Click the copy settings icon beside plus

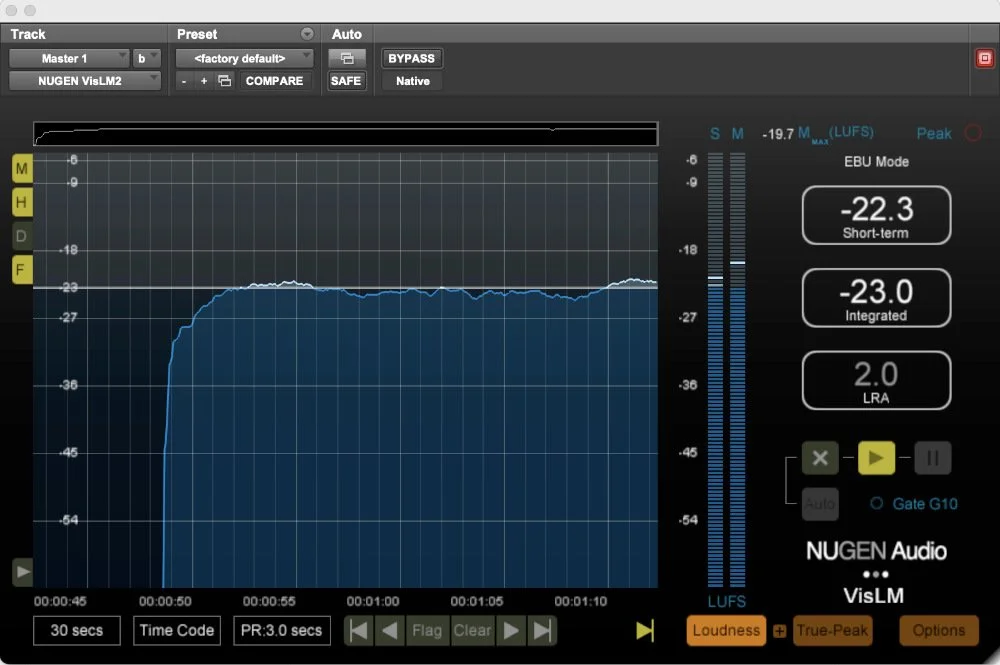tap(224, 81)
